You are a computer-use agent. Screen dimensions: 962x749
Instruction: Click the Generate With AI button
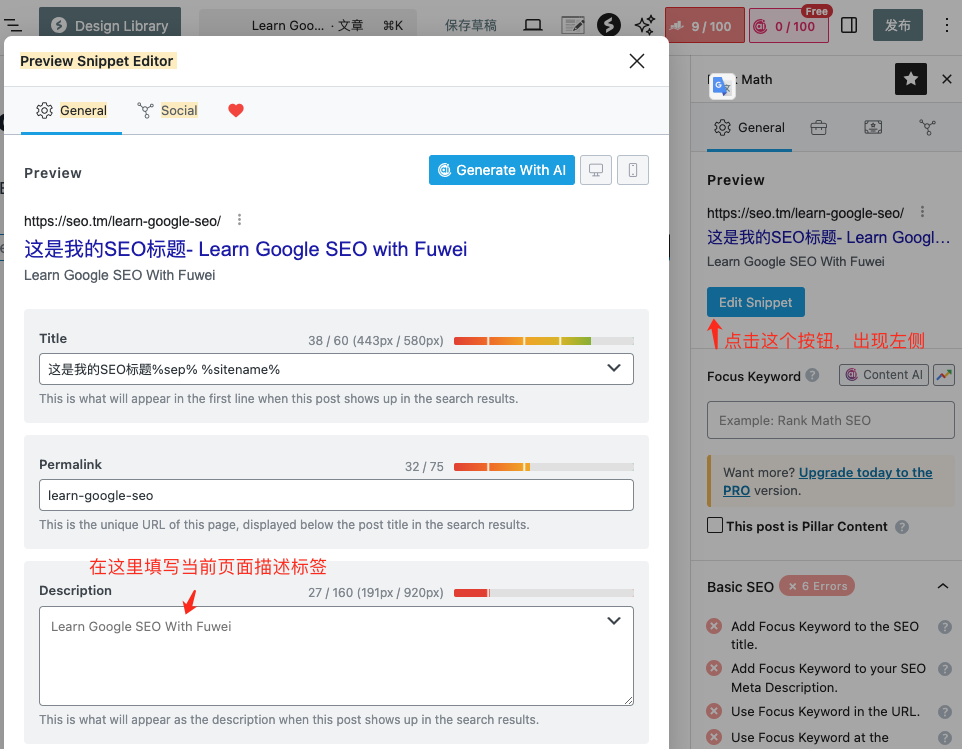tap(501, 170)
